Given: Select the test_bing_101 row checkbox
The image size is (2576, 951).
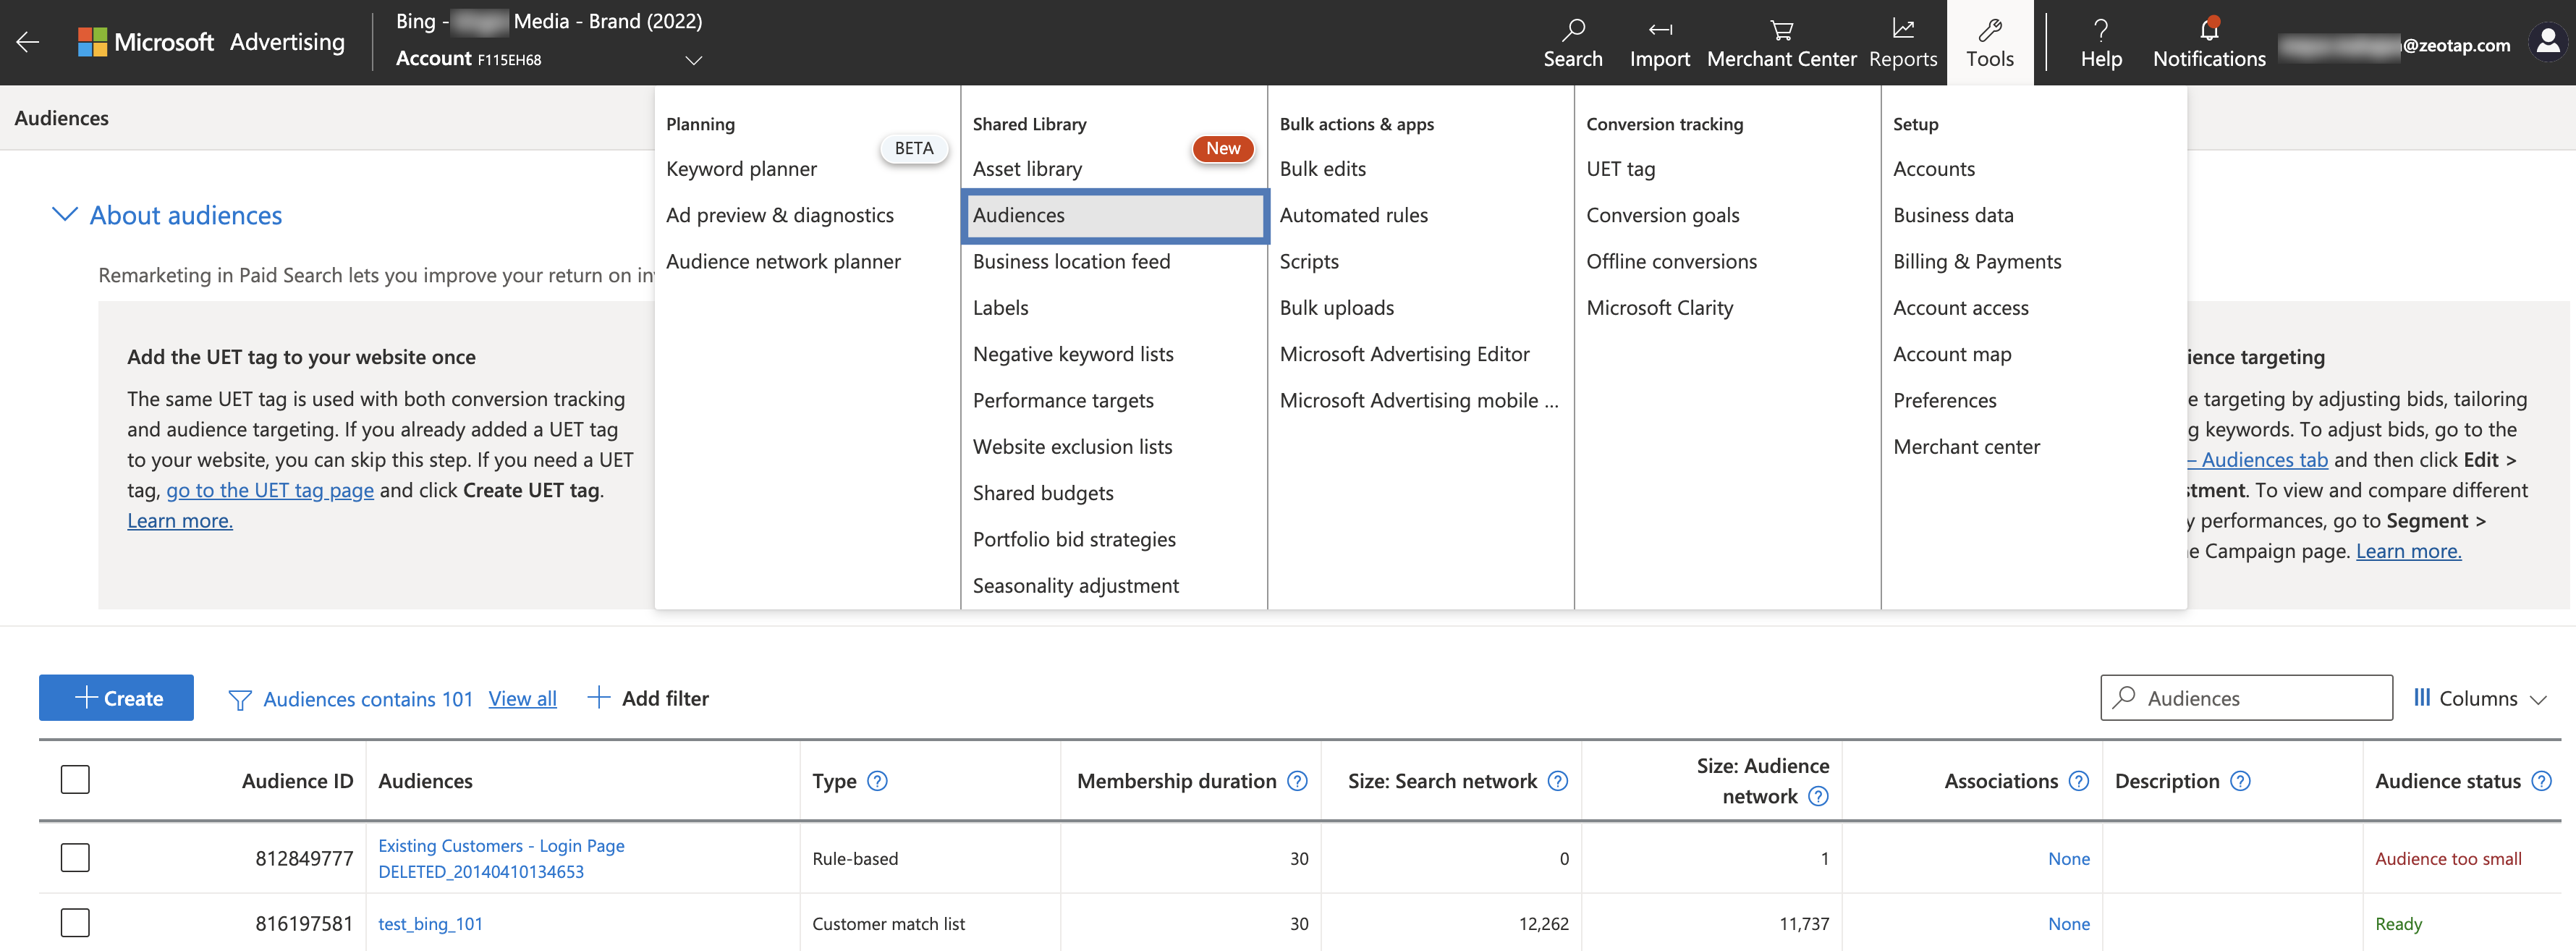Looking at the screenshot, I should tap(75, 923).
